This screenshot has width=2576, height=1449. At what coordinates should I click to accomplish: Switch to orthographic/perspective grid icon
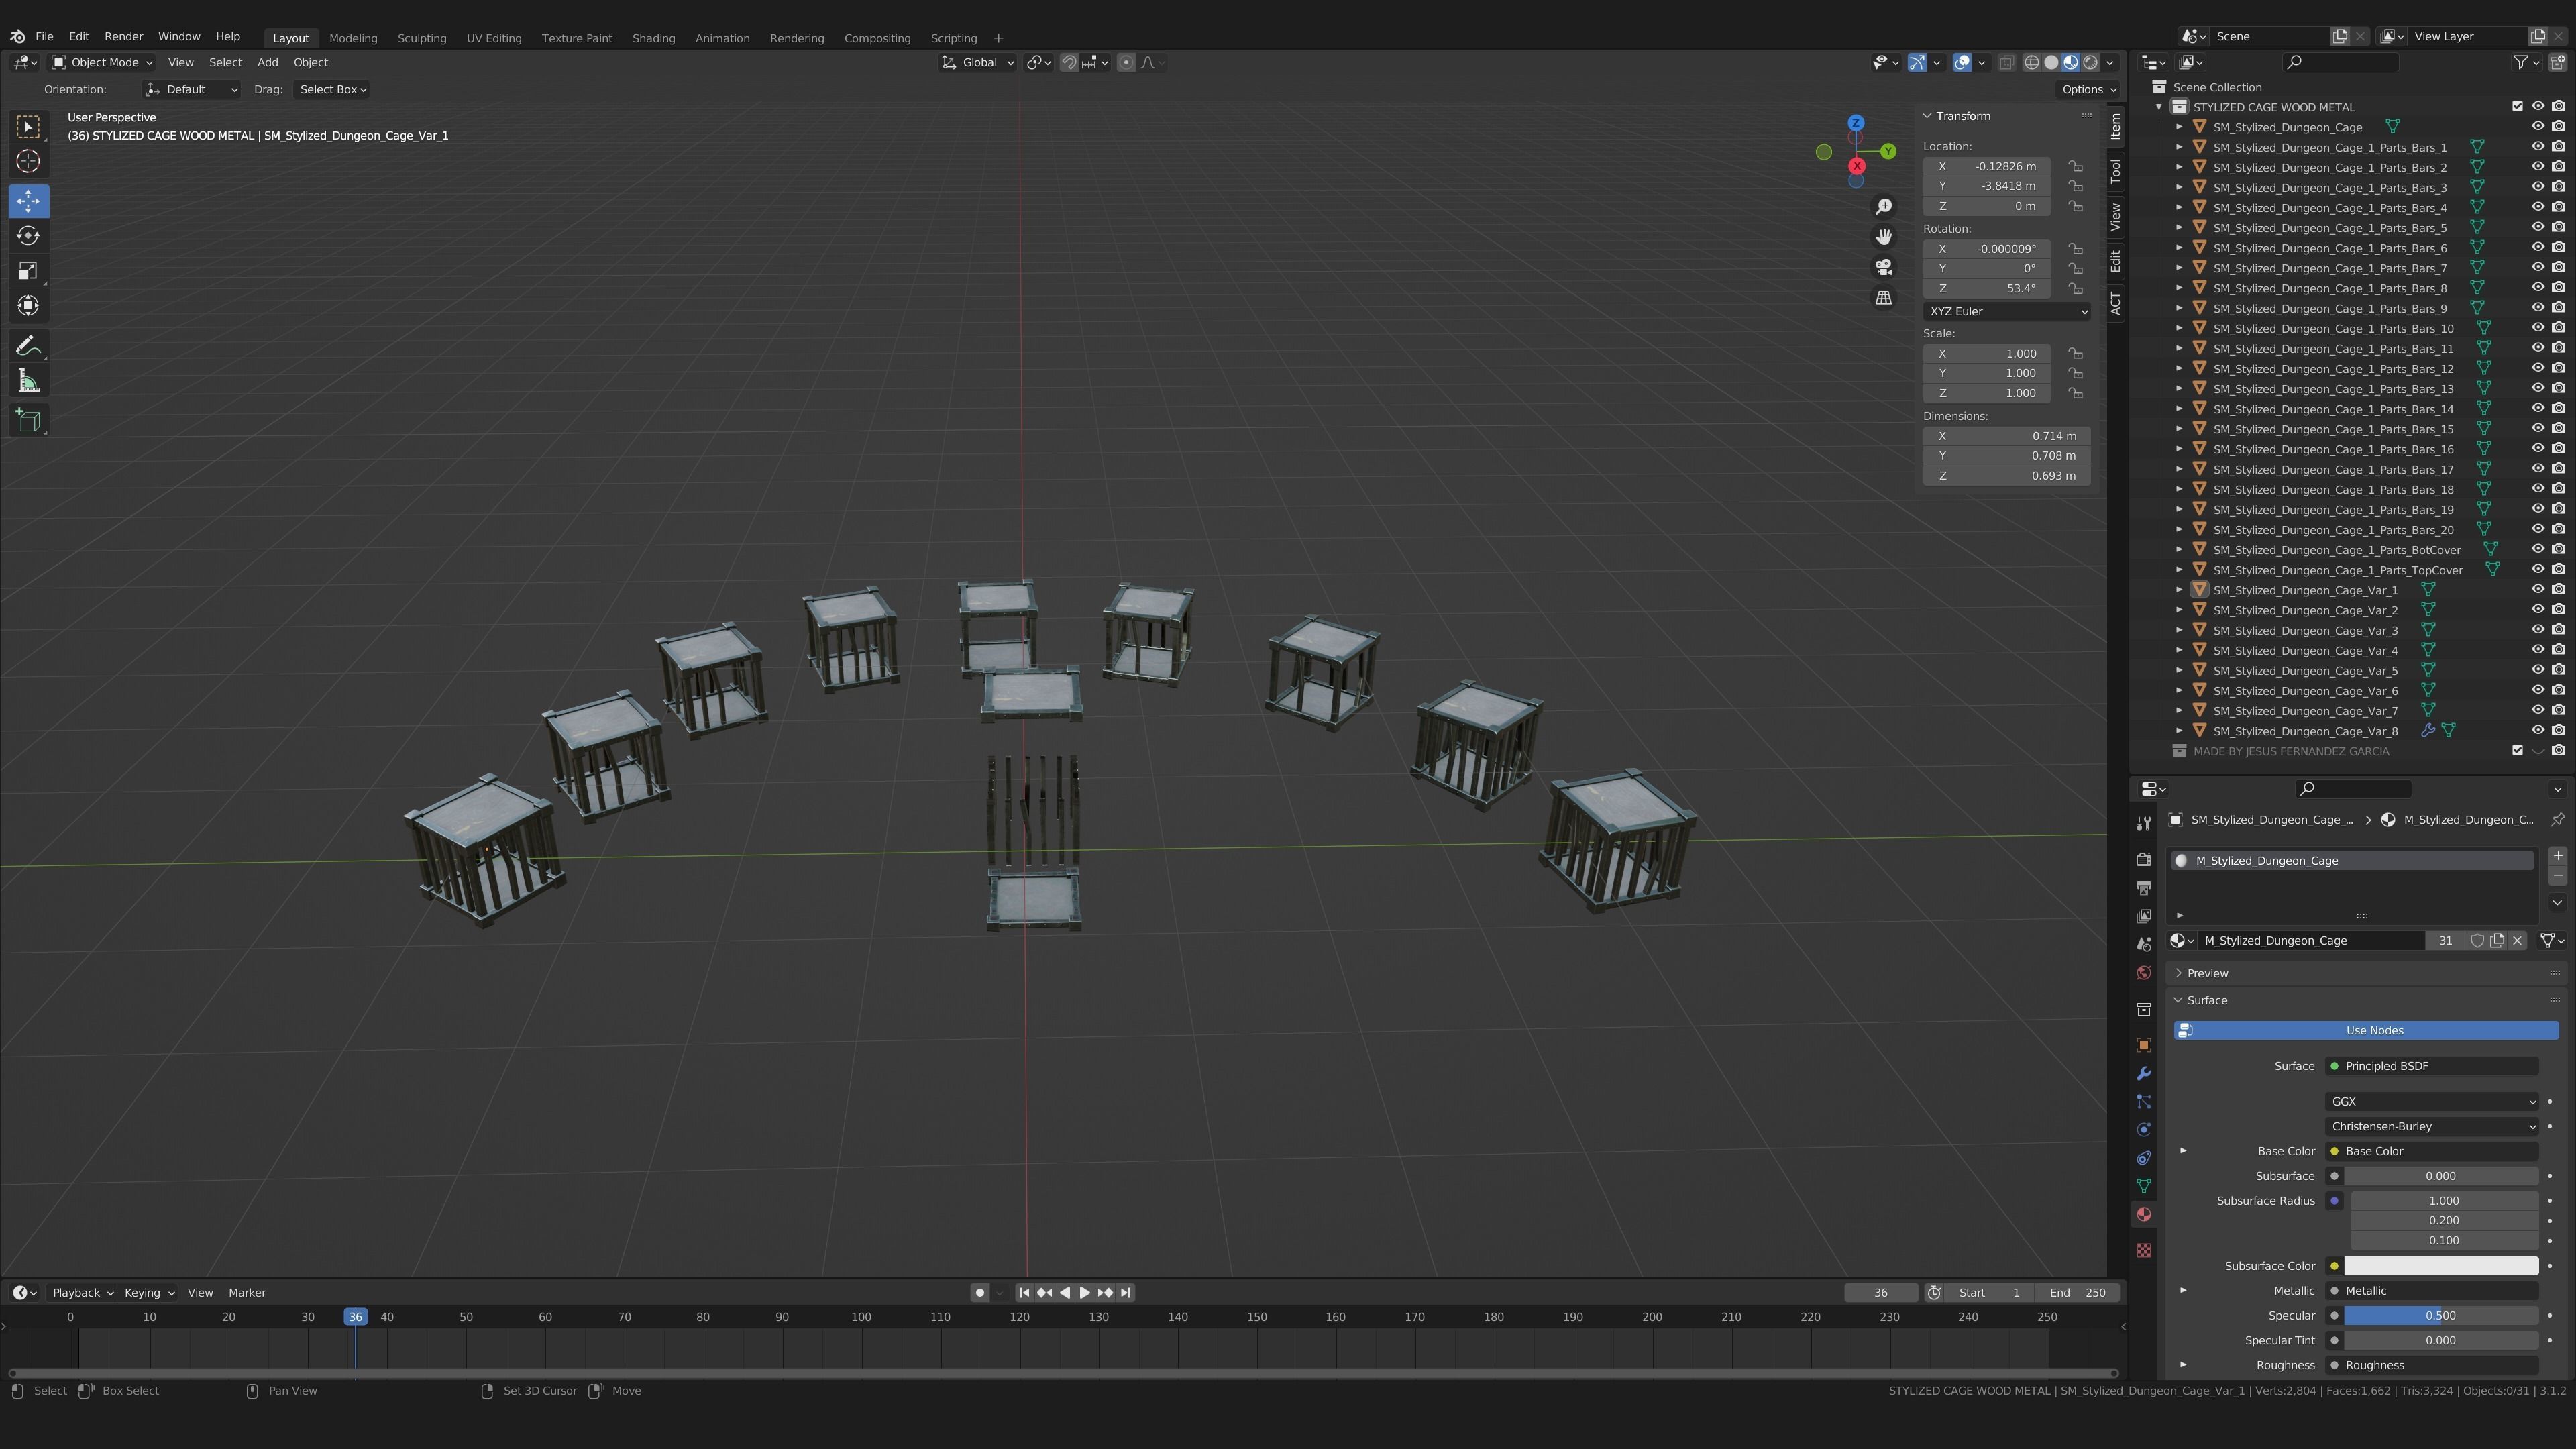[x=1883, y=298]
